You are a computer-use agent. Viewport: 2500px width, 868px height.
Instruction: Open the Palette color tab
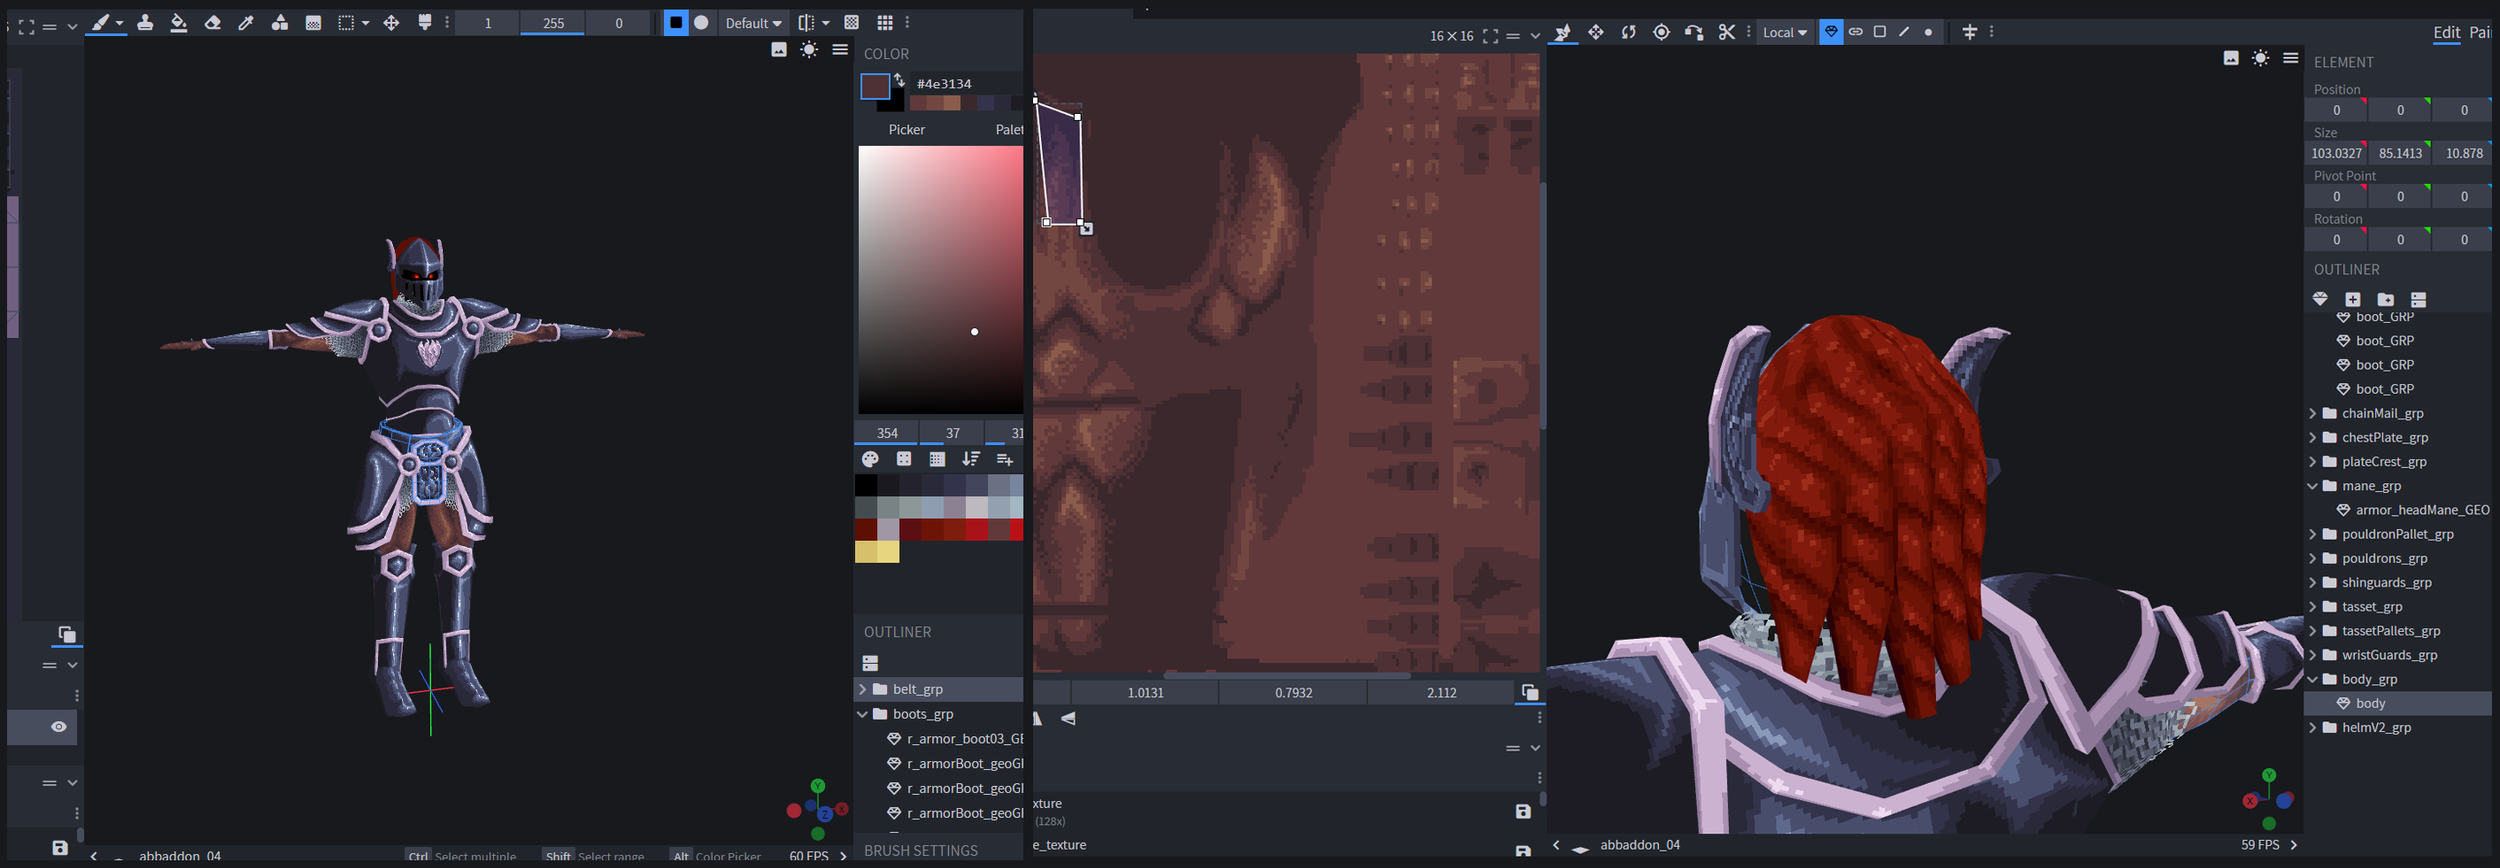tap(1009, 130)
